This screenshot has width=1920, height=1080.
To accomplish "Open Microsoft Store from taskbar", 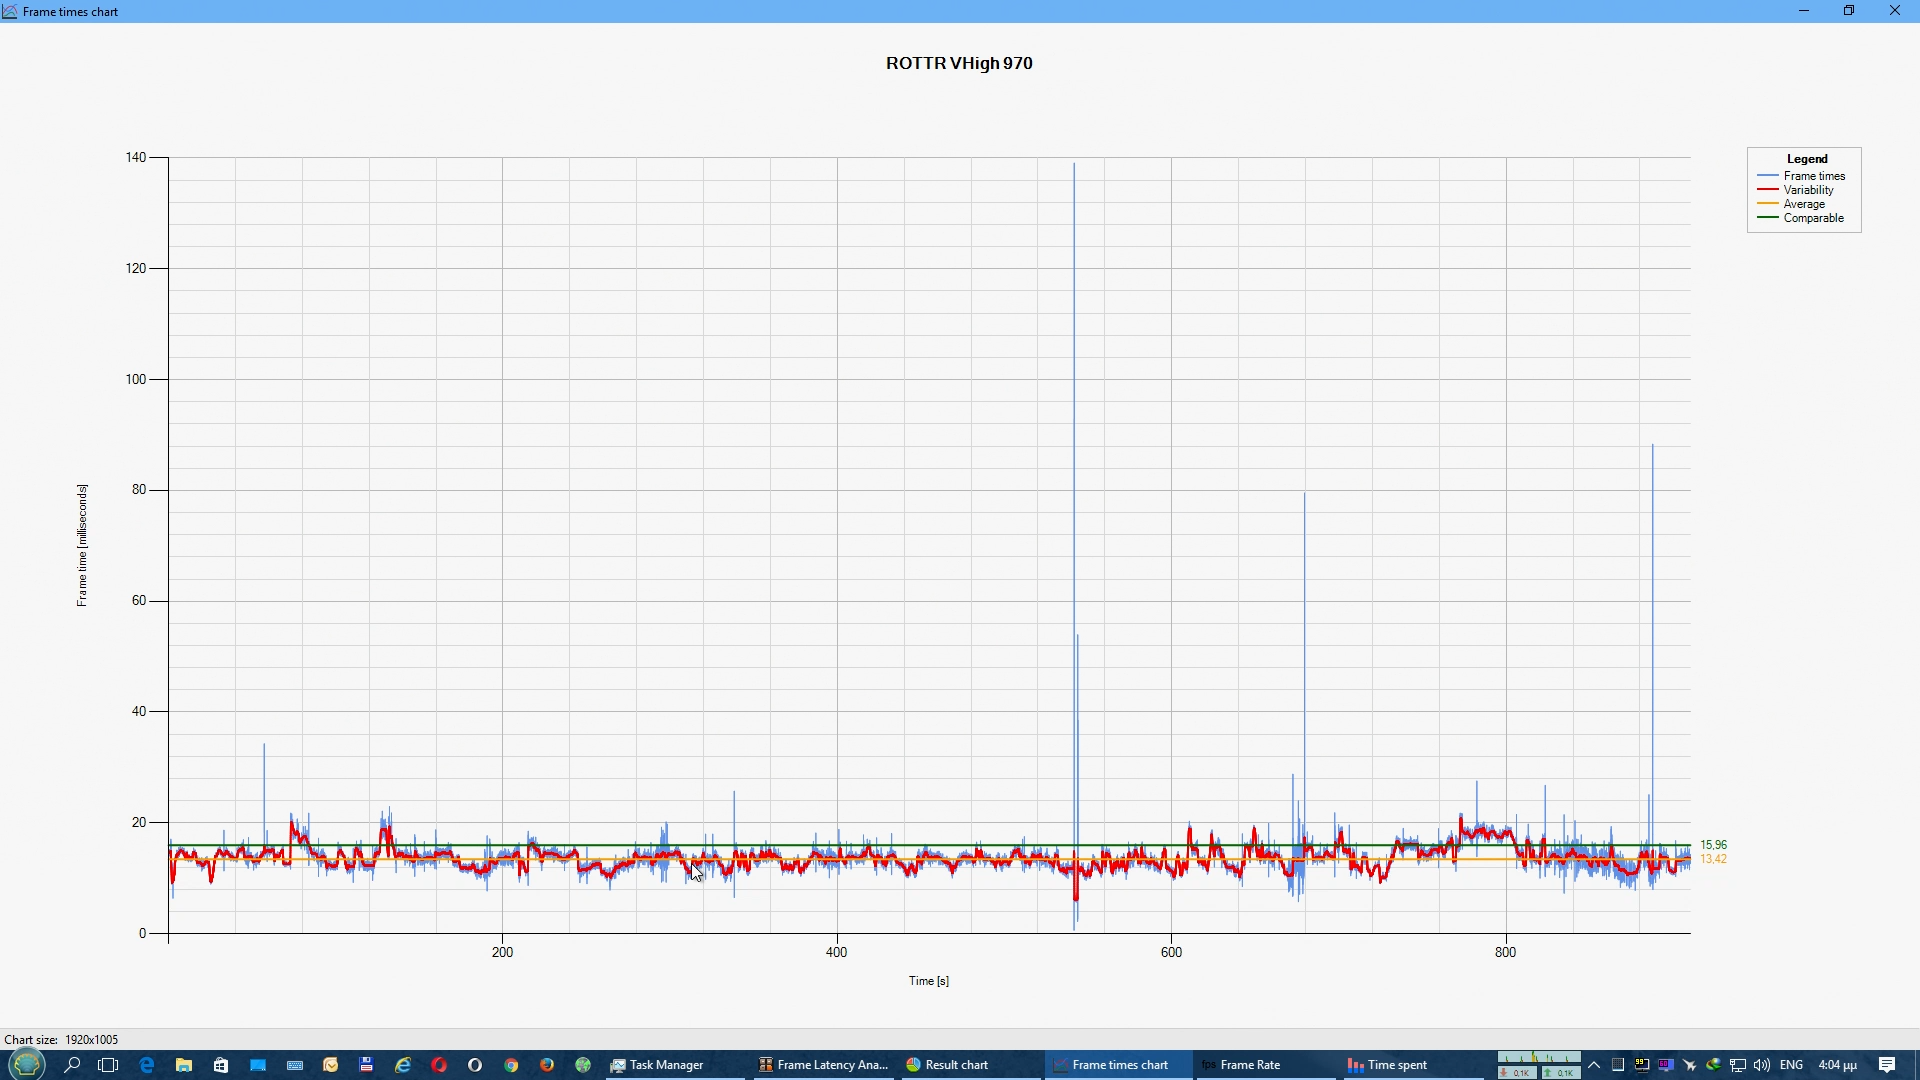I will 221,1065.
